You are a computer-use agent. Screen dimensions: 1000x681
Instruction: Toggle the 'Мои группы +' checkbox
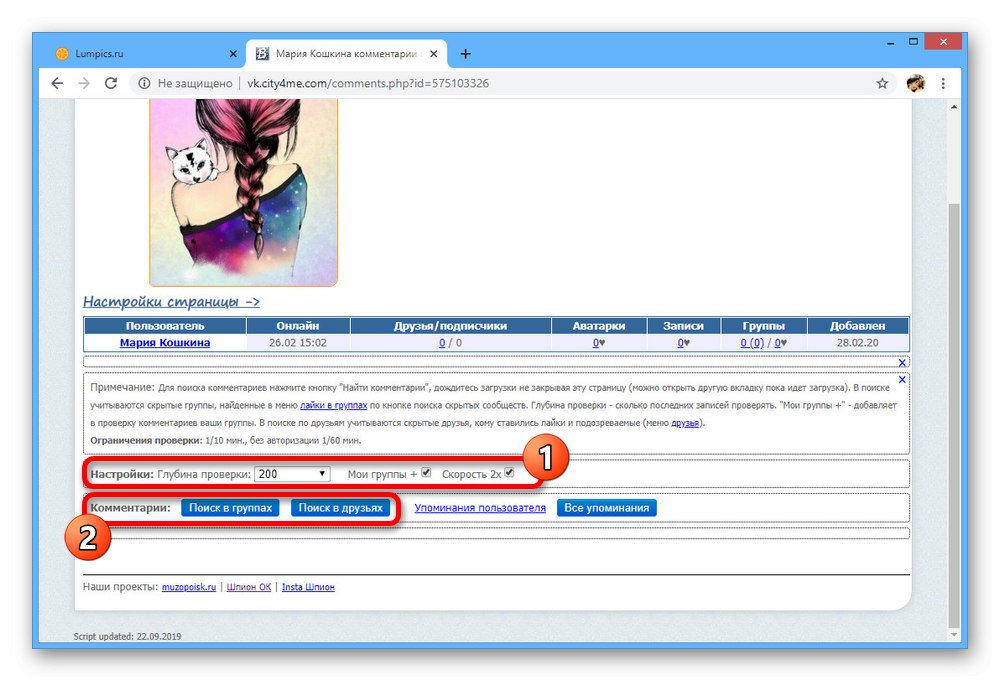click(427, 472)
